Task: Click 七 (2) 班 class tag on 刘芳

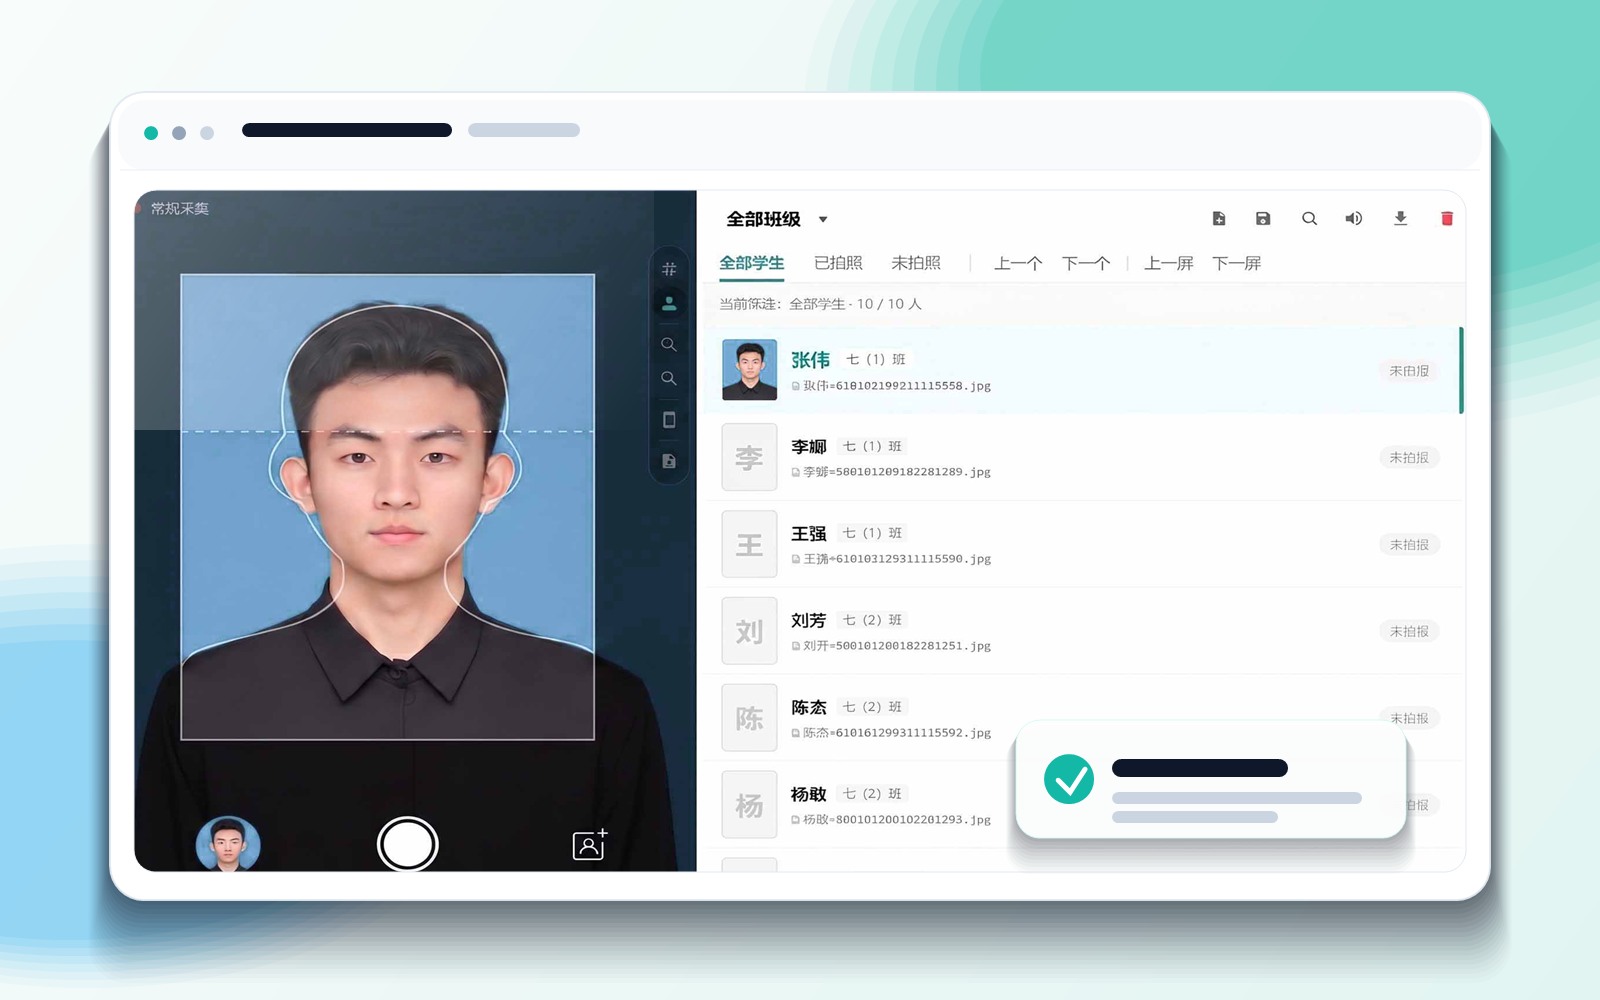Action: [x=872, y=620]
